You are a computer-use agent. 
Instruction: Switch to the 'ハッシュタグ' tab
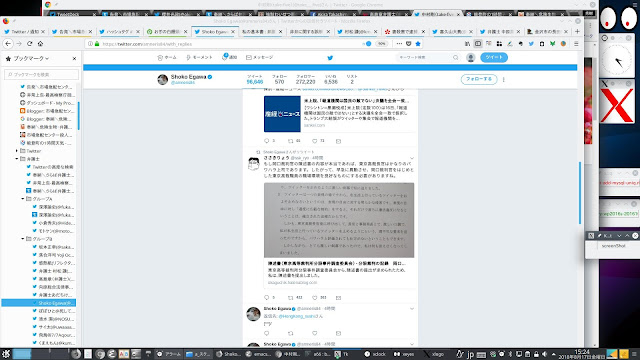tap(119, 31)
